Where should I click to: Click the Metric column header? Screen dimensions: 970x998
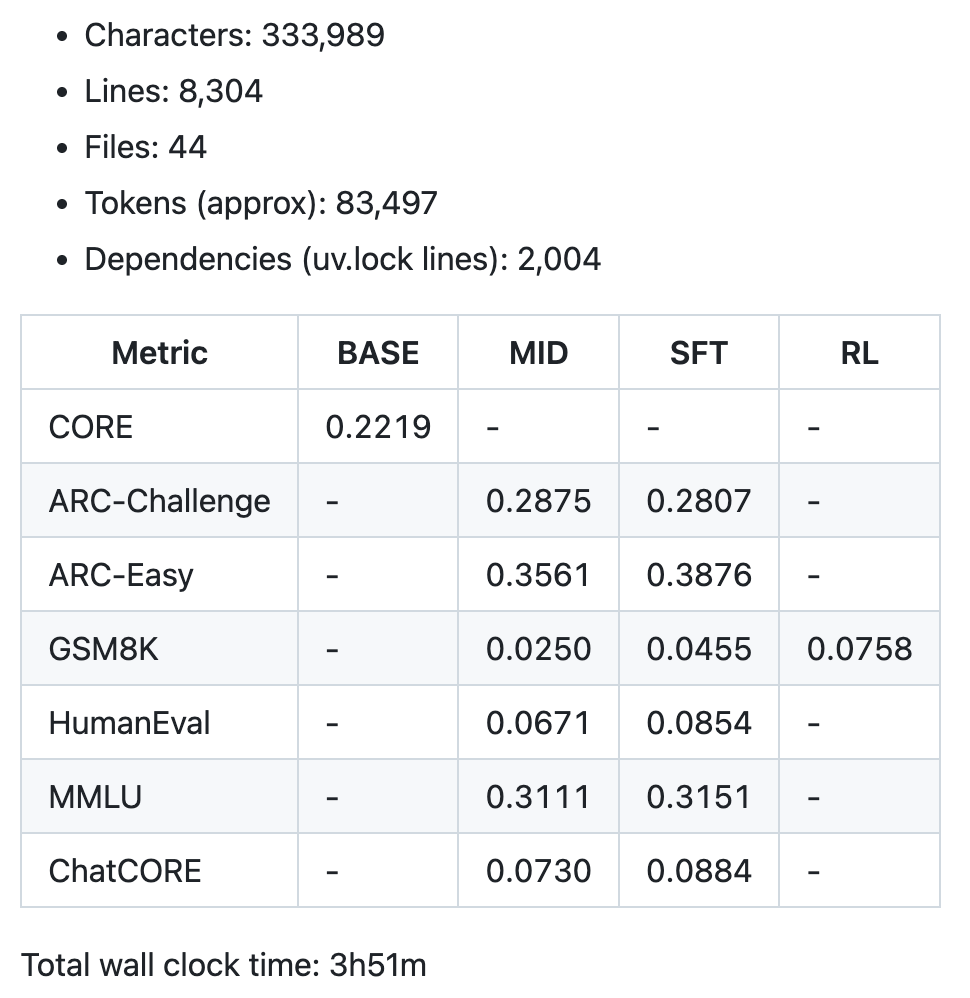tap(159, 352)
